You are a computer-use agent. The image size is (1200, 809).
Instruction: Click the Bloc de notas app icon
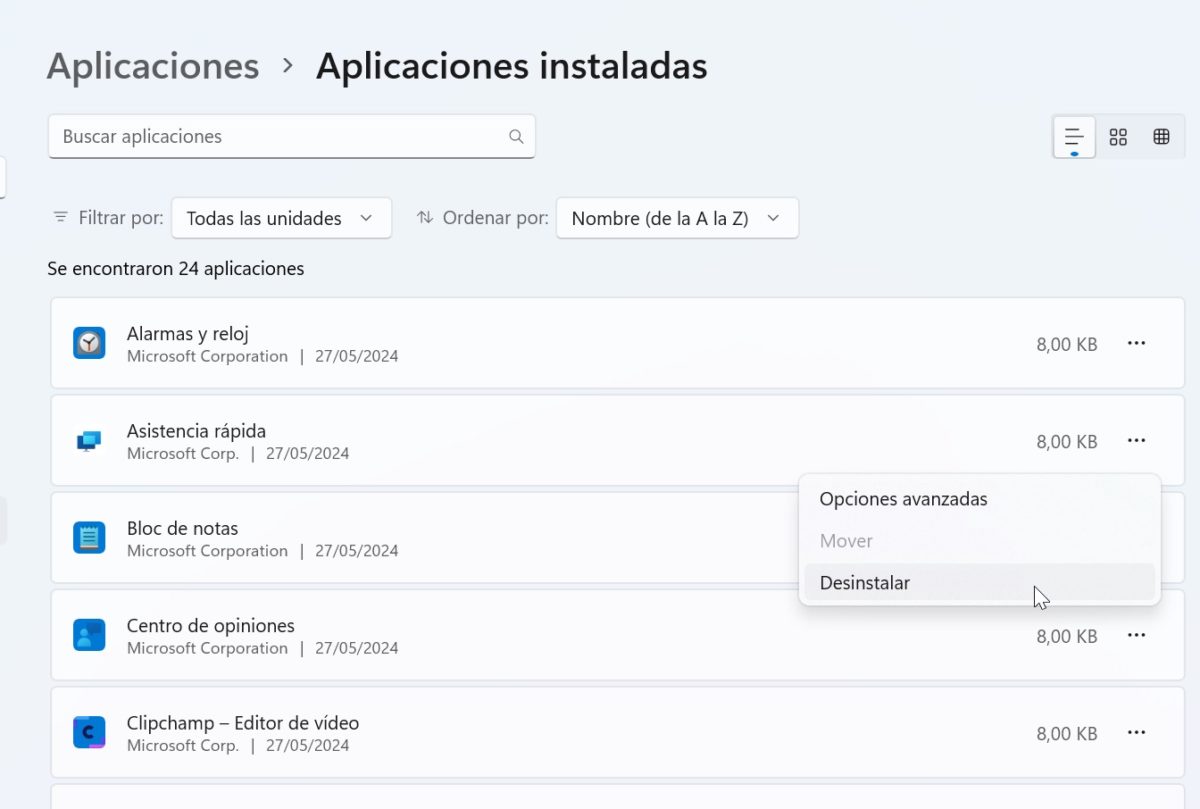click(x=89, y=538)
